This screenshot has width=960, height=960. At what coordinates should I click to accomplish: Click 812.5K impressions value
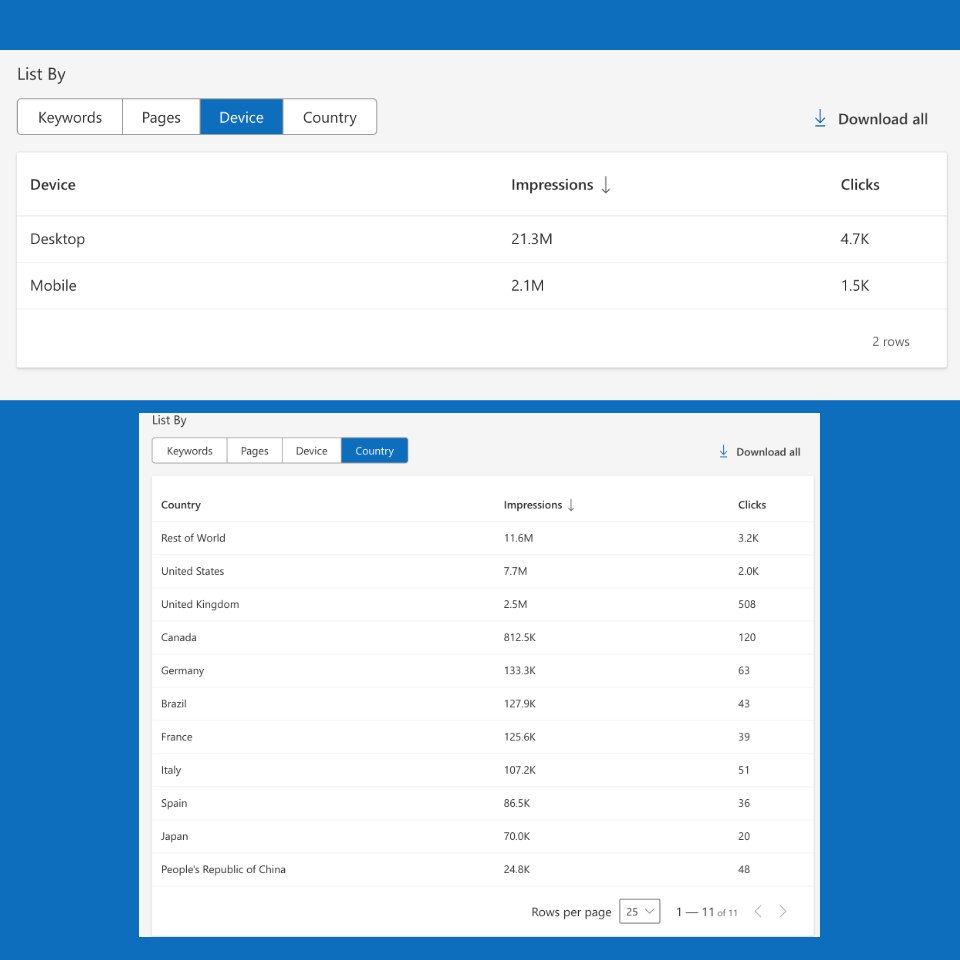click(x=519, y=637)
